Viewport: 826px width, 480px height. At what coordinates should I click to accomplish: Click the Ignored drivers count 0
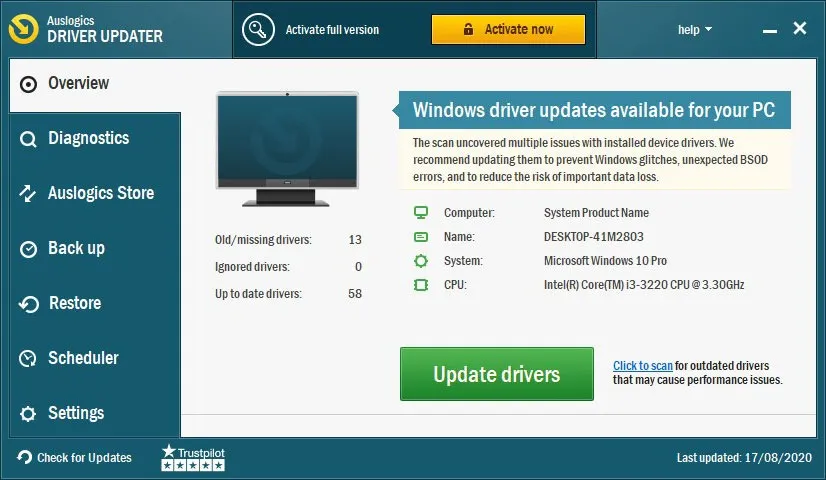(358, 267)
